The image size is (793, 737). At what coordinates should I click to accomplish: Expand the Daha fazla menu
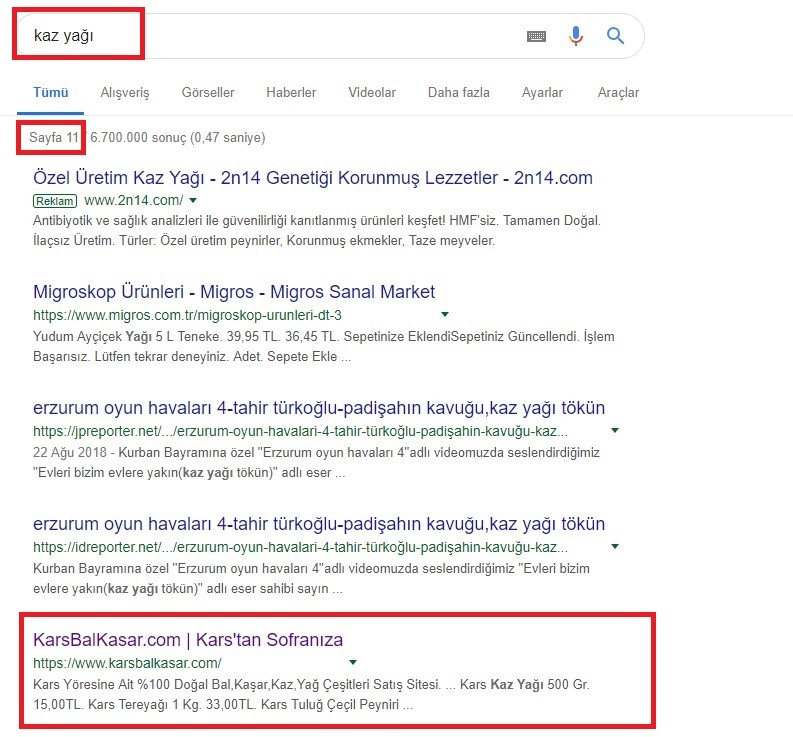[458, 93]
